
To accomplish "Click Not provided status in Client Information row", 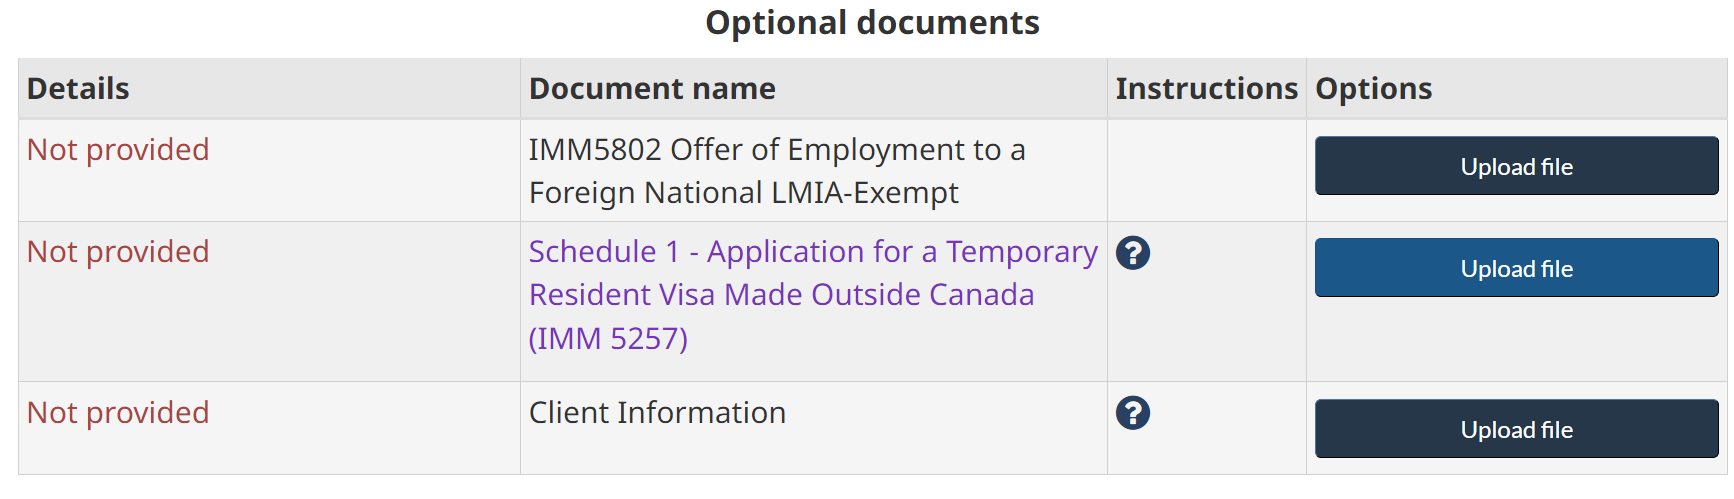I will [118, 413].
